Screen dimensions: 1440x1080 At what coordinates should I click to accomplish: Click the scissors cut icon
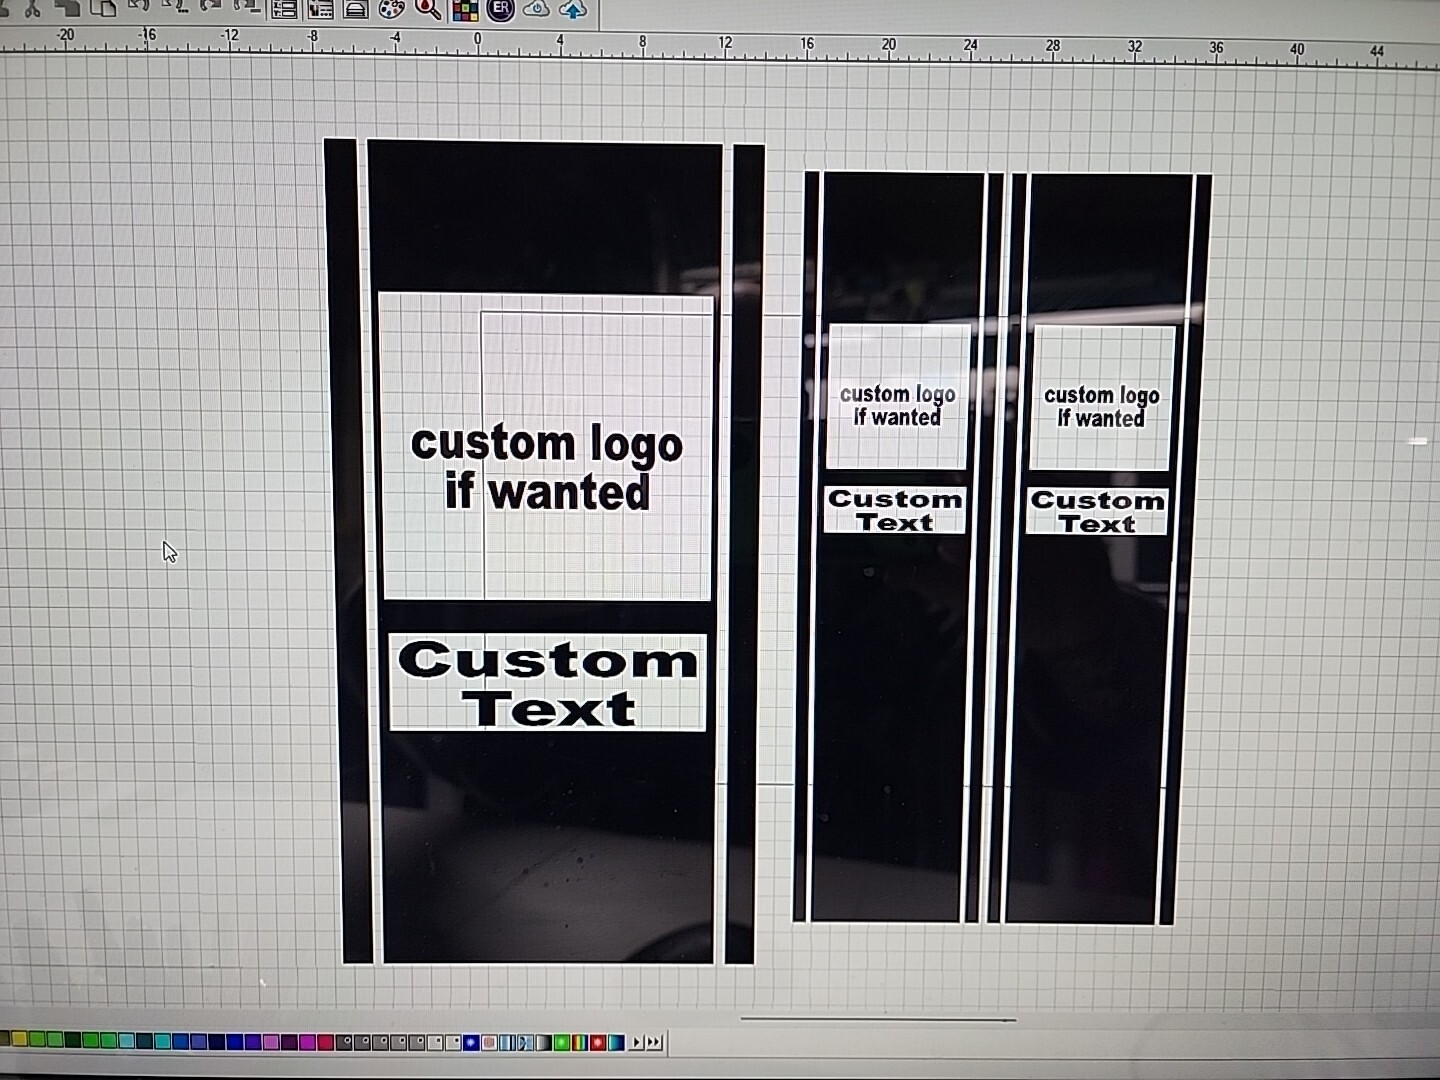pyautogui.click(x=33, y=8)
